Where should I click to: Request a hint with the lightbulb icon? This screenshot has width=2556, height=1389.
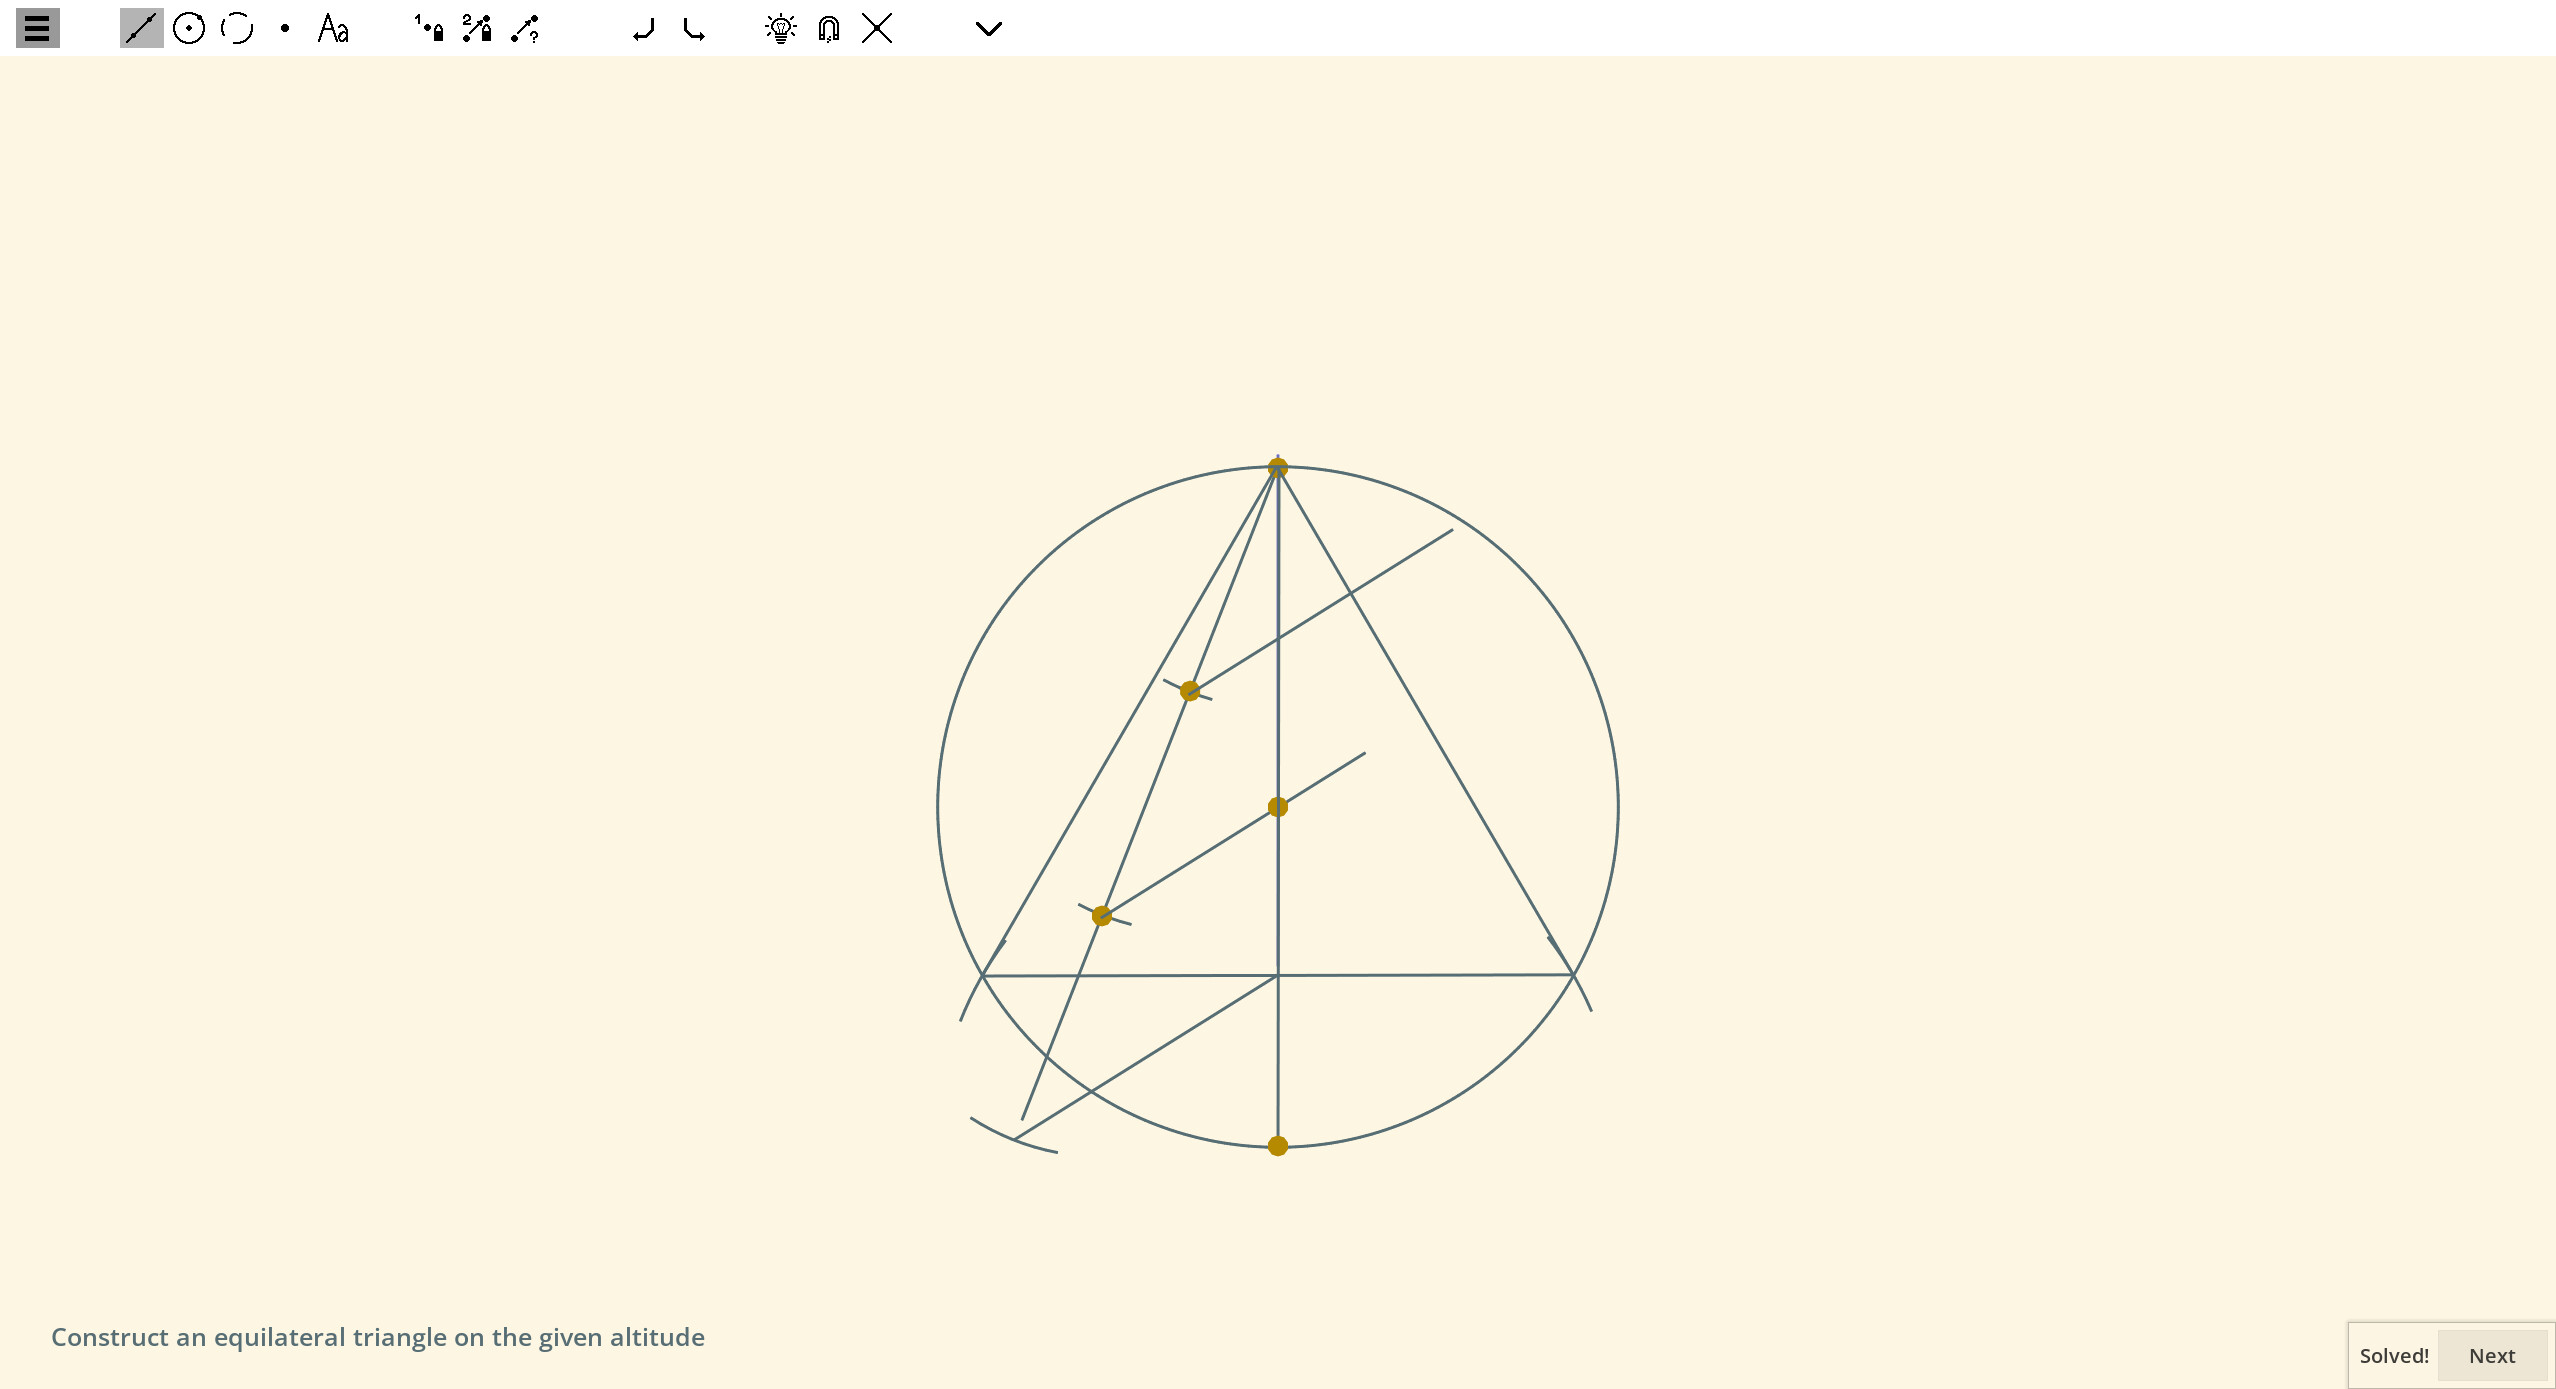tap(780, 28)
